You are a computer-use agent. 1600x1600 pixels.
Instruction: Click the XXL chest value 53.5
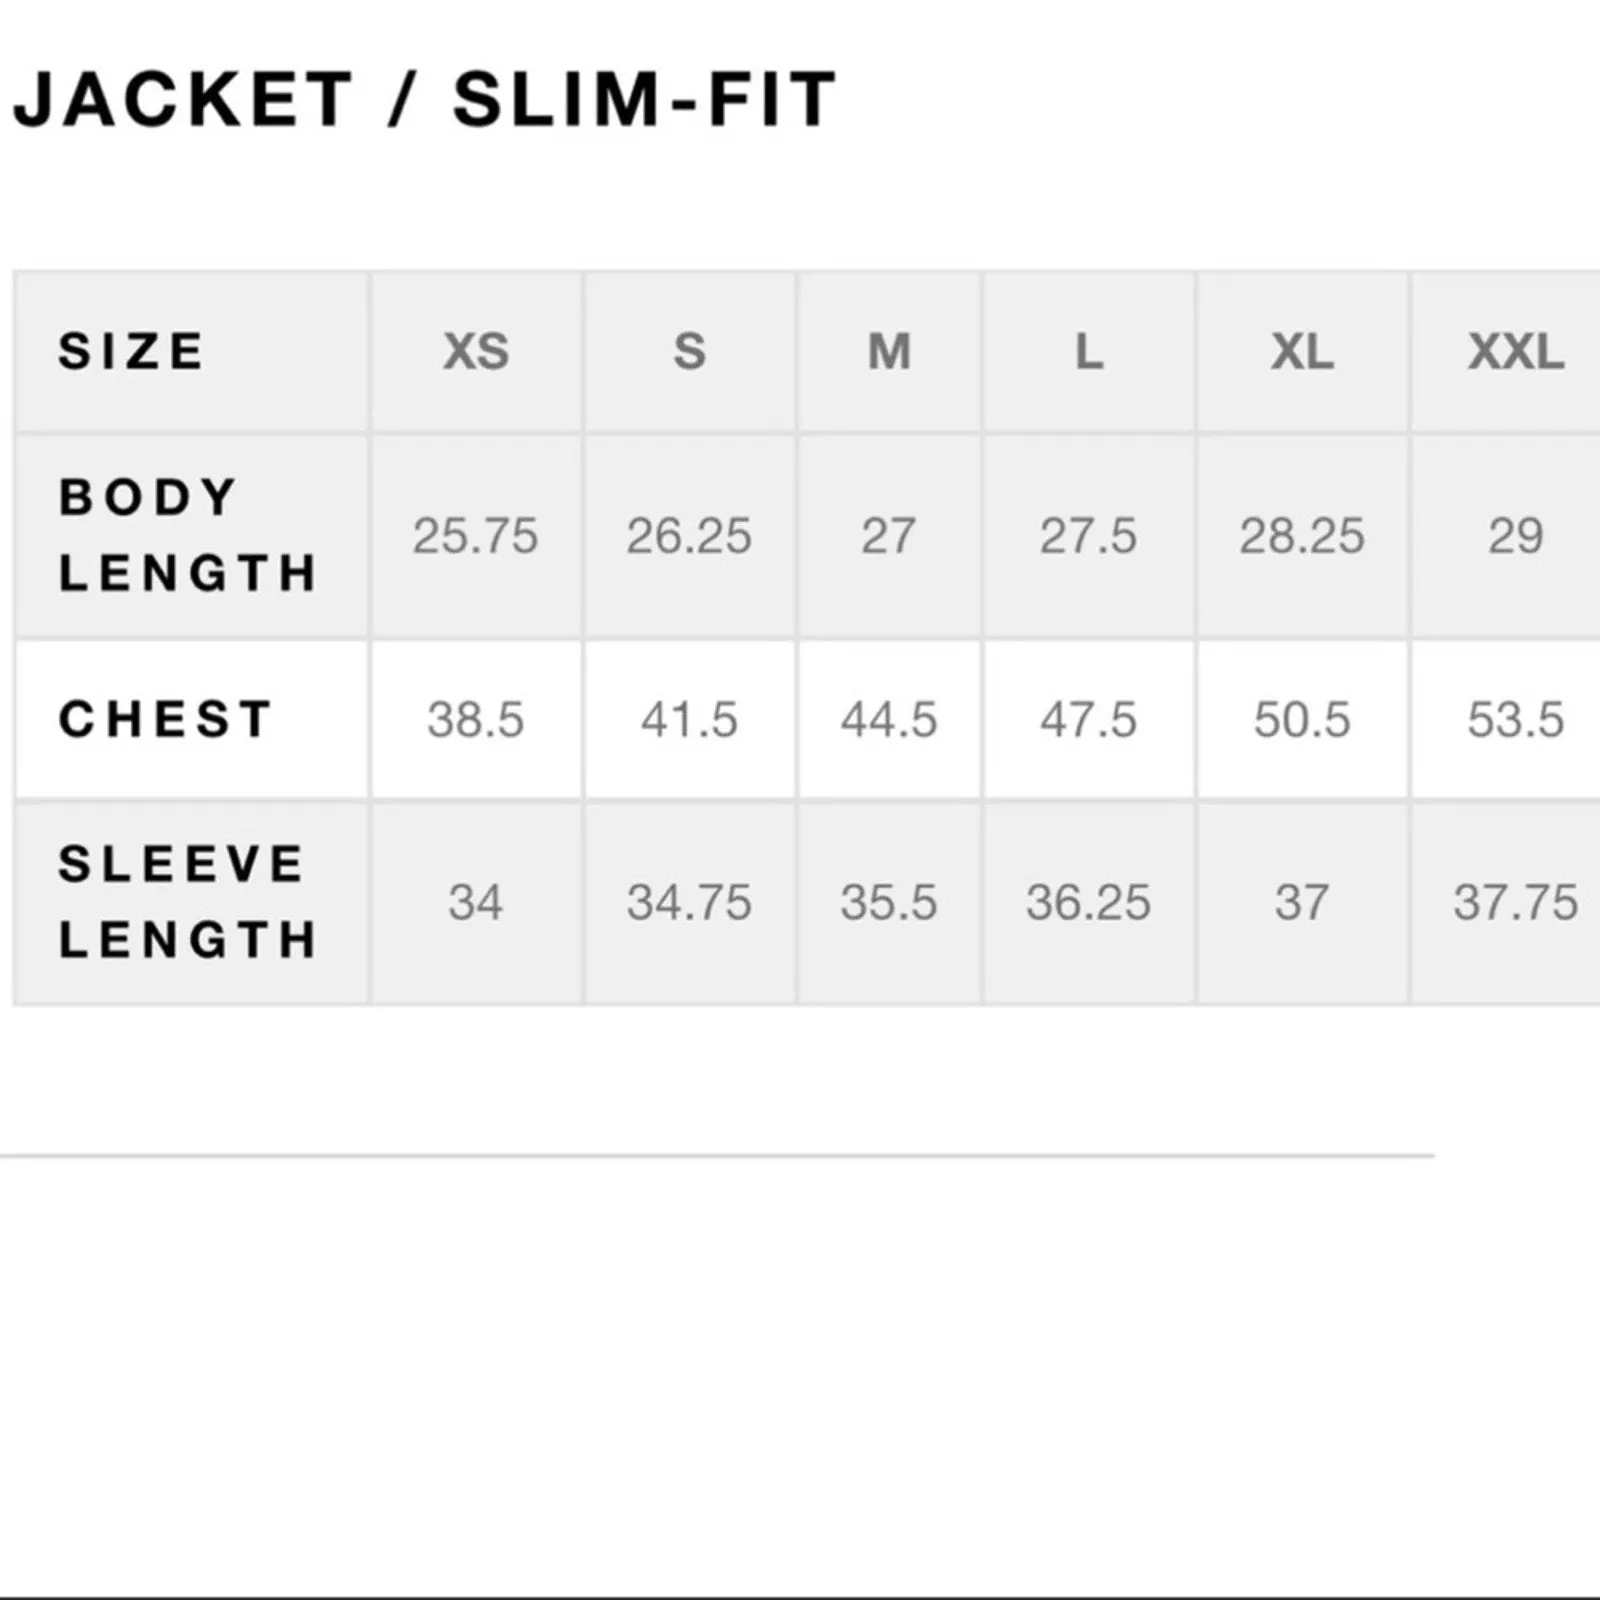click(x=1516, y=720)
